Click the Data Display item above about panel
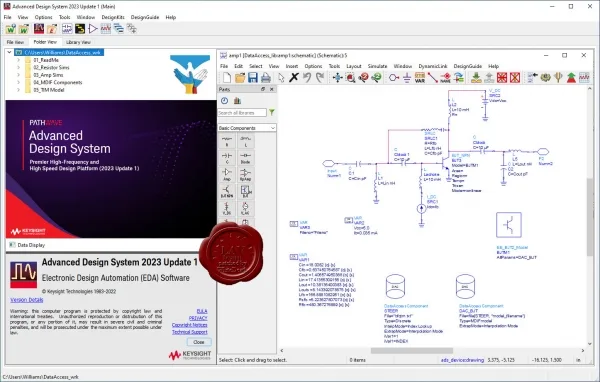600x382 pixels. click(27, 245)
